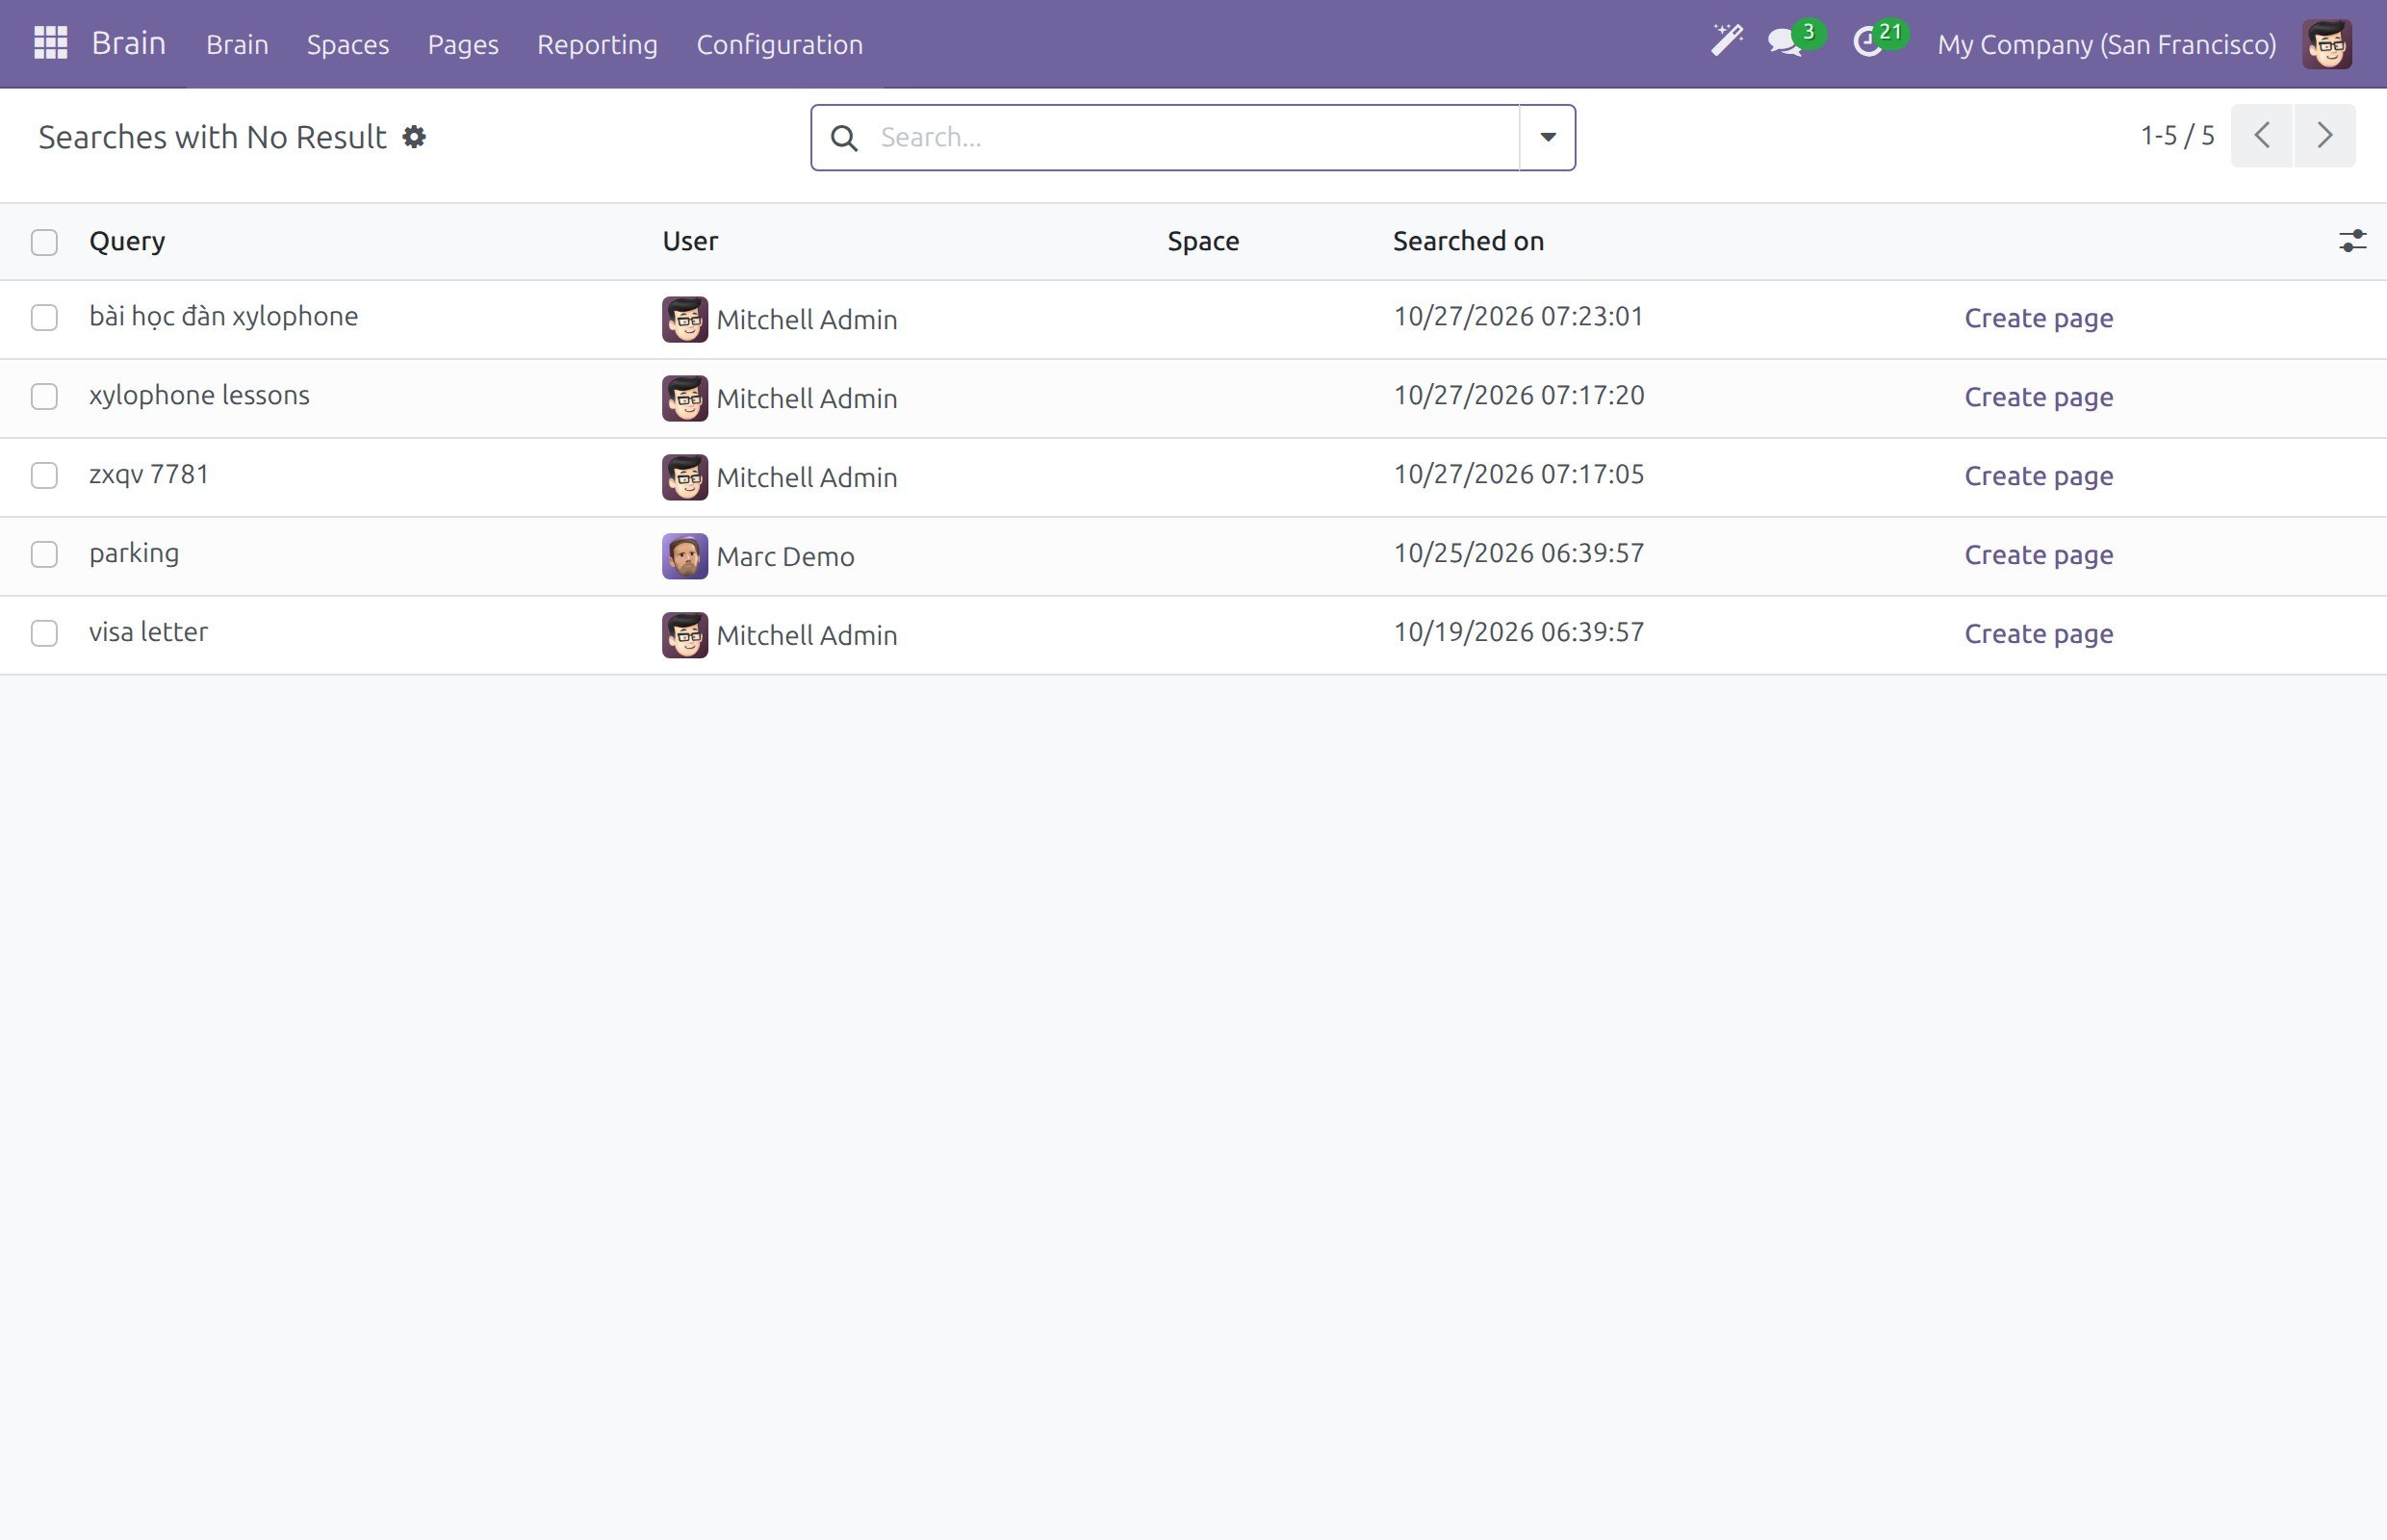Click Marc Demo's avatar in the parking row
The width and height of the screenshot is (2387, 1540).
(685, 556)
